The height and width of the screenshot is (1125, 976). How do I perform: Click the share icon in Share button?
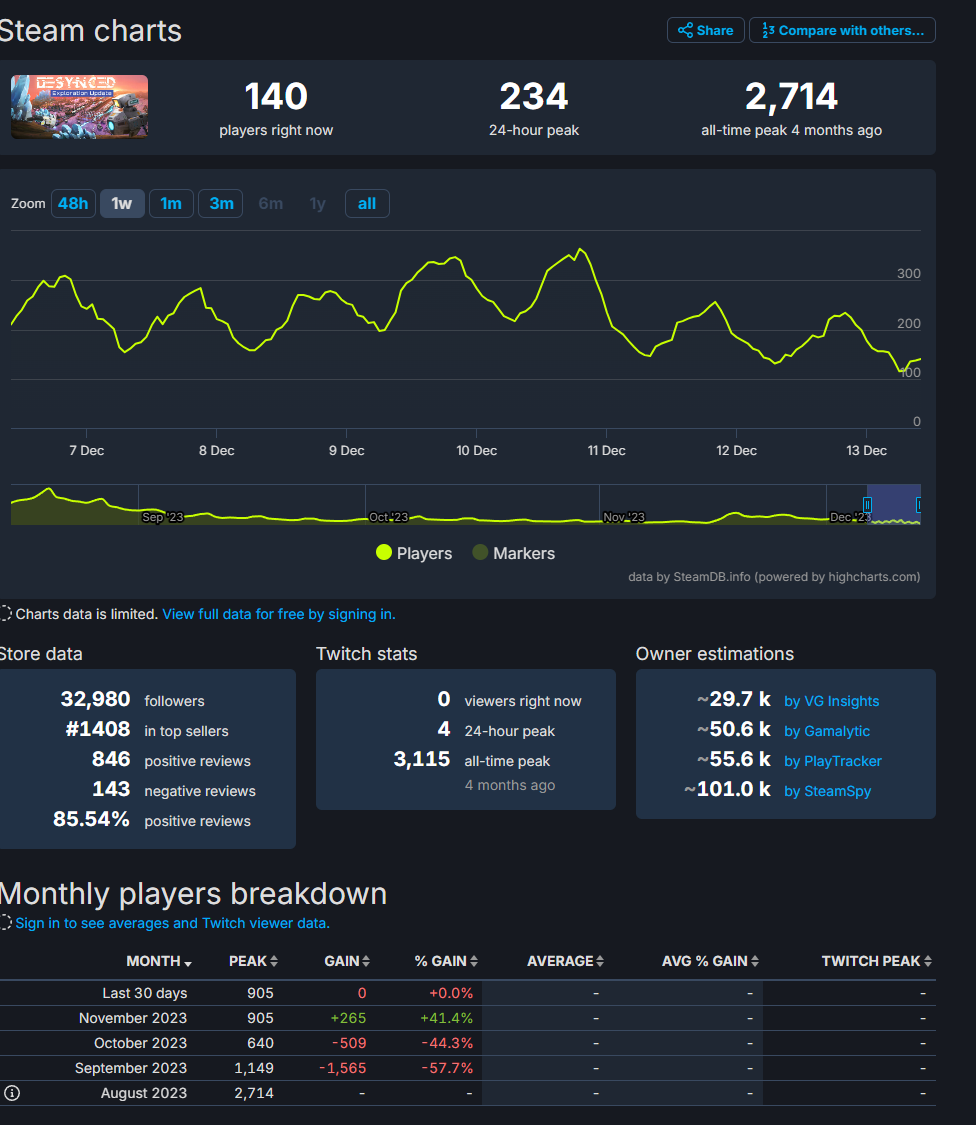(x=685, y=30)
